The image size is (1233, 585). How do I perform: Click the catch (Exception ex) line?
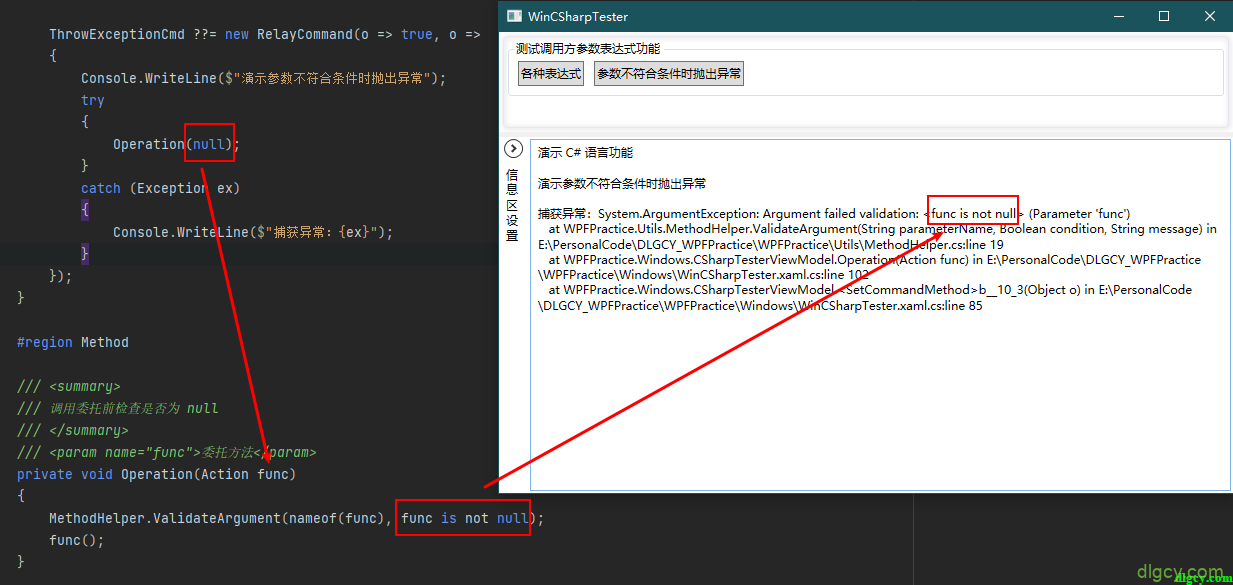161,188
